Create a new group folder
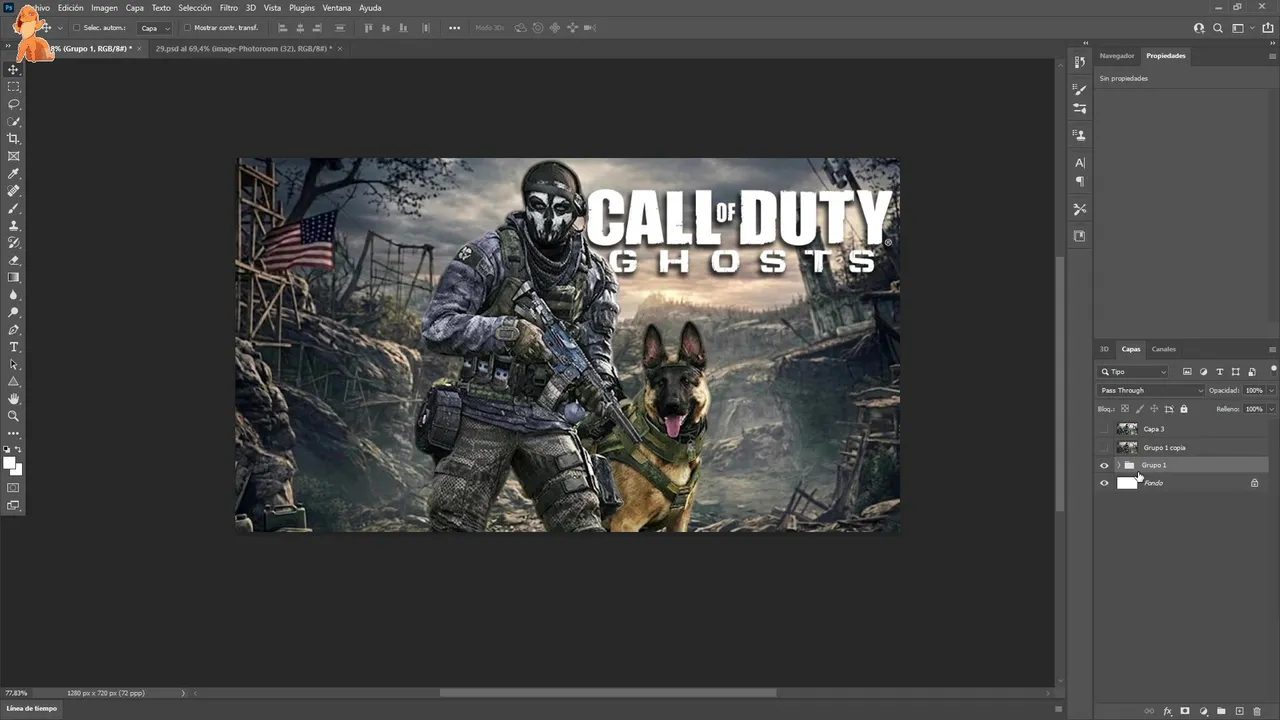1280x720 pixels. tap(1221, 711)
